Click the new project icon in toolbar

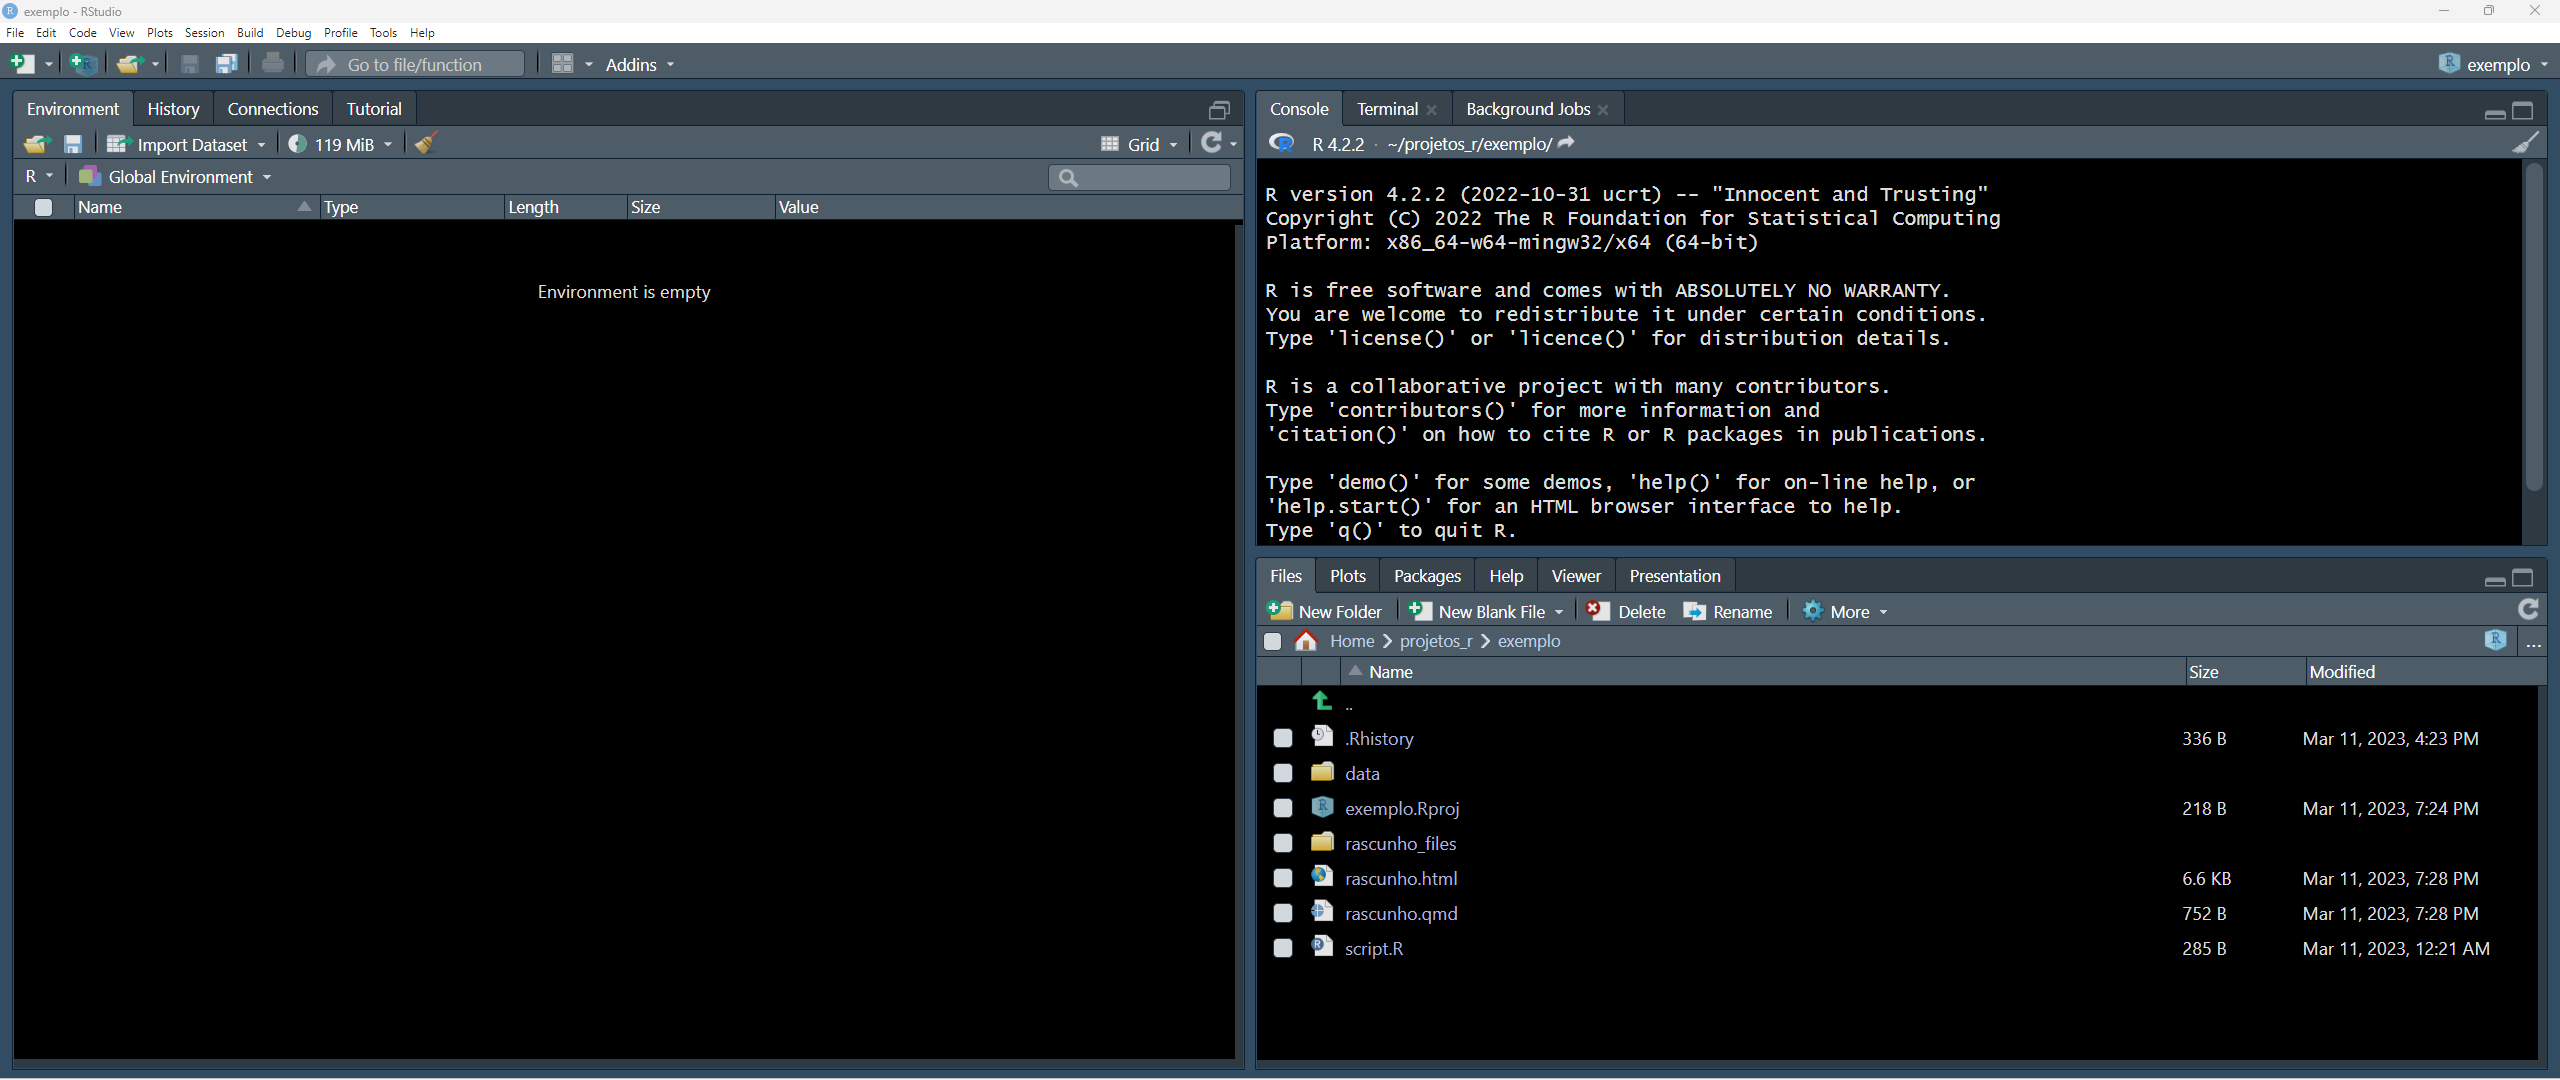coord(82,64)
